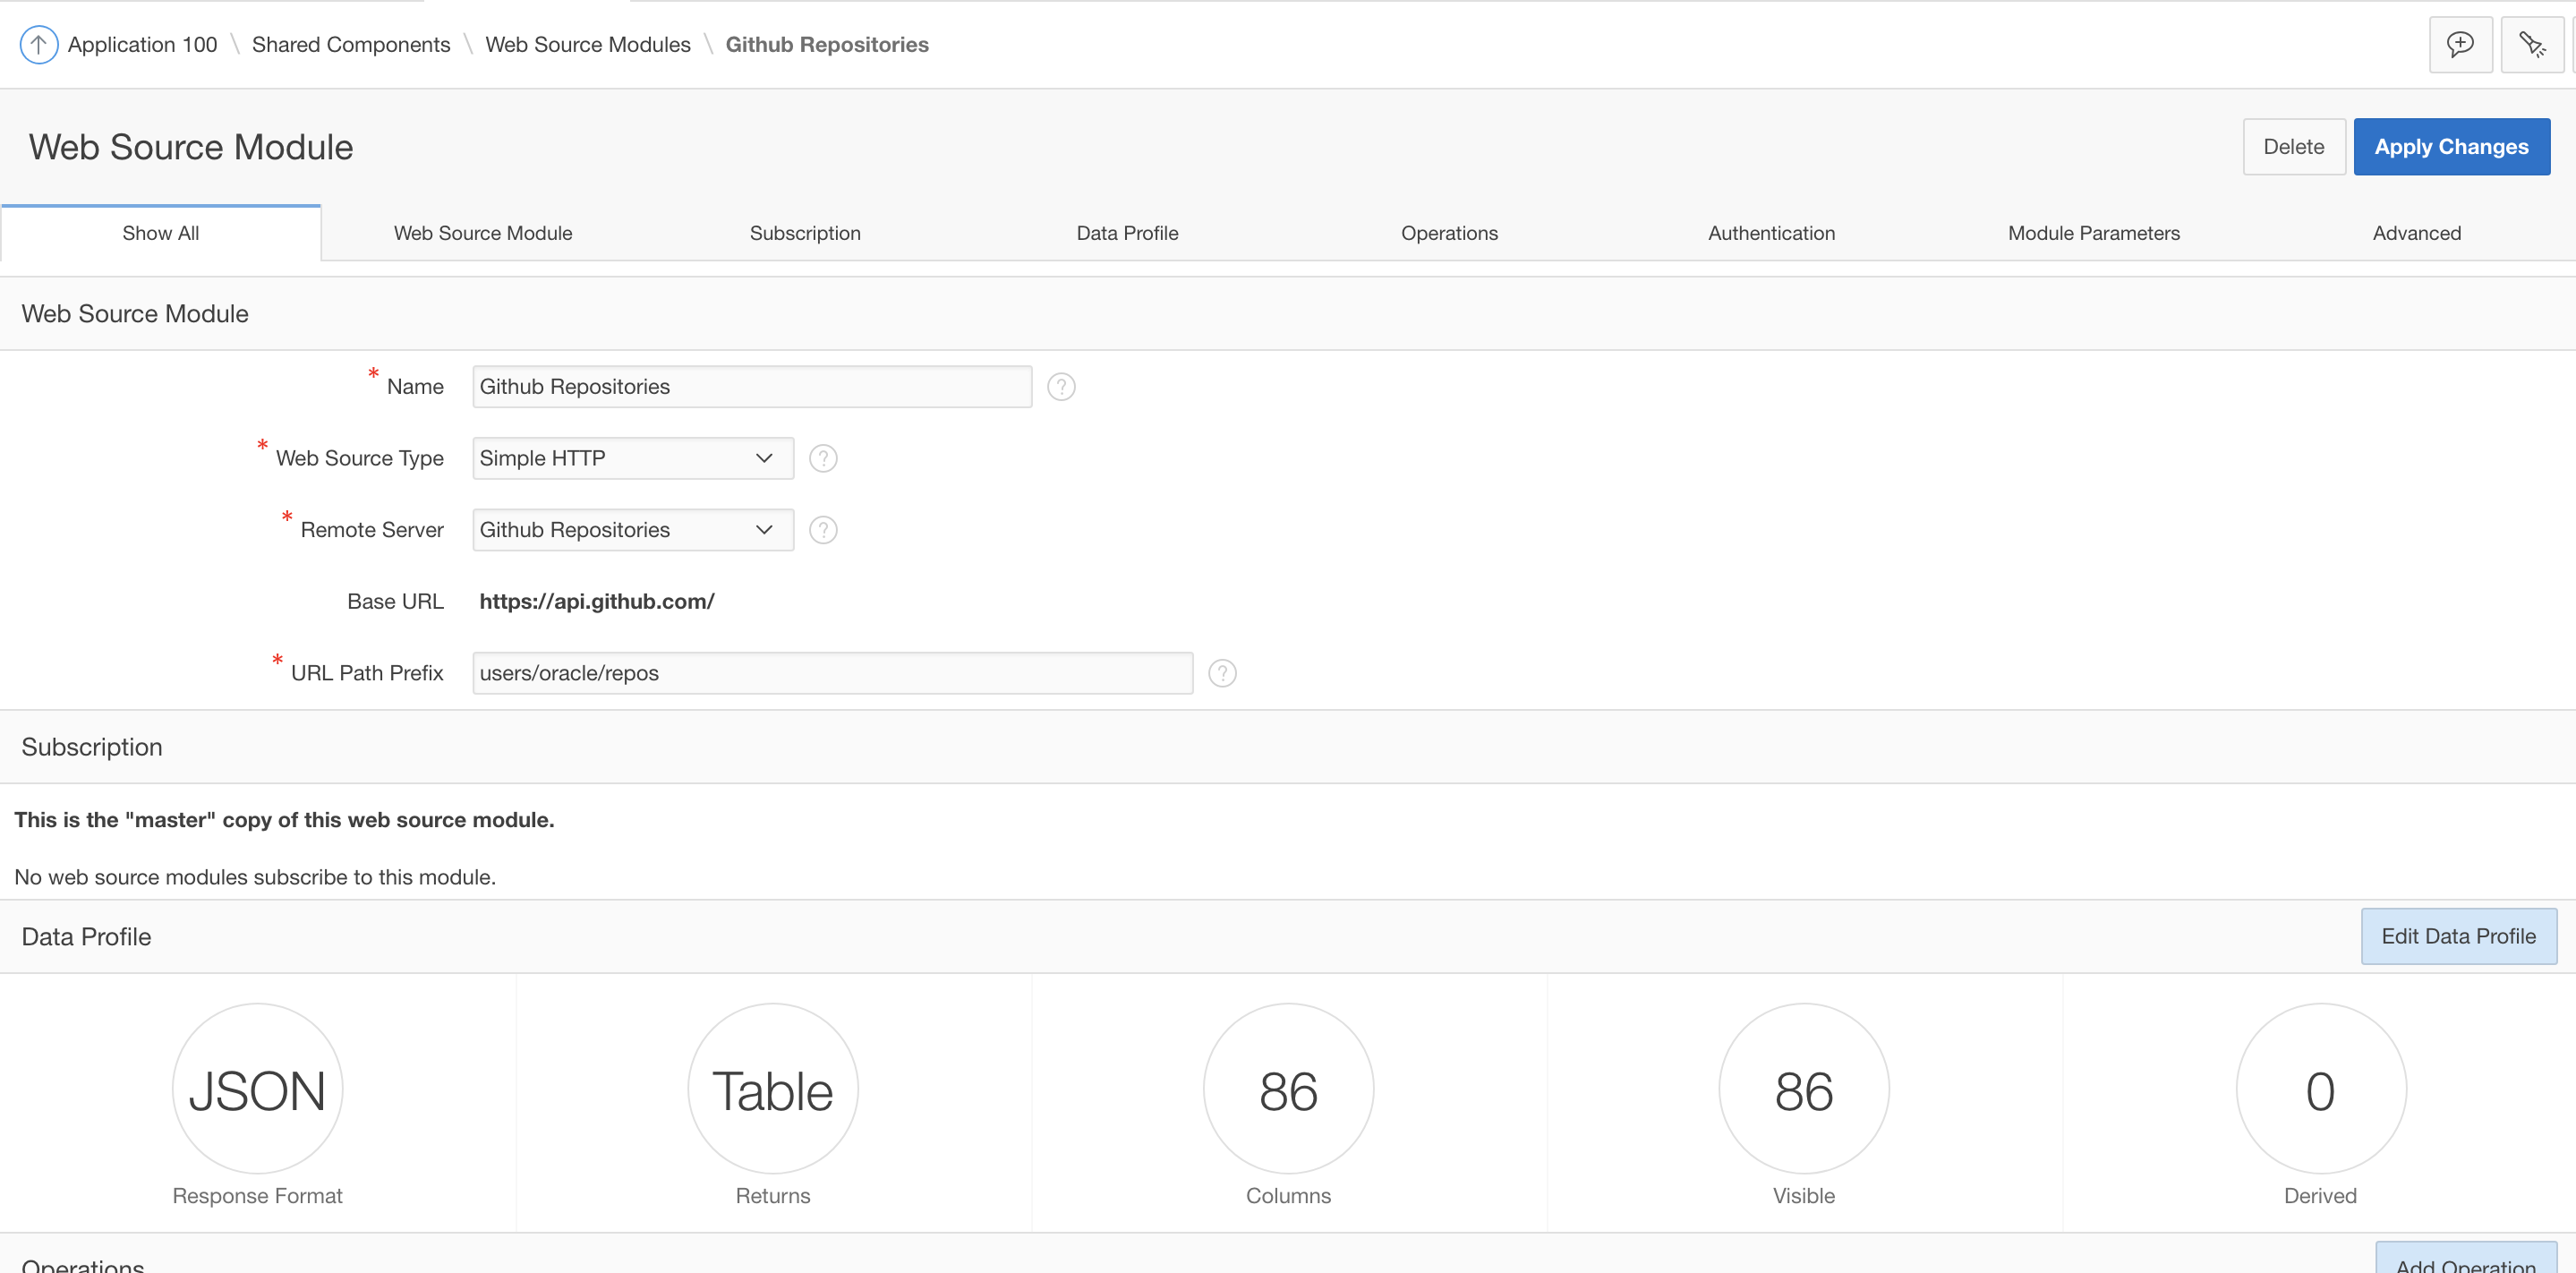Click the Name input field
Screen dimensions: 2576x1273
(x=751, y=387)
